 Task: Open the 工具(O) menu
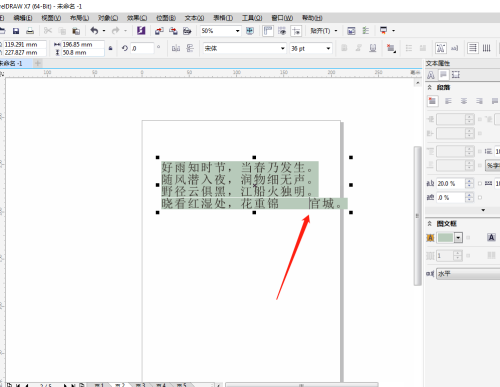click(x=252, y=18)
